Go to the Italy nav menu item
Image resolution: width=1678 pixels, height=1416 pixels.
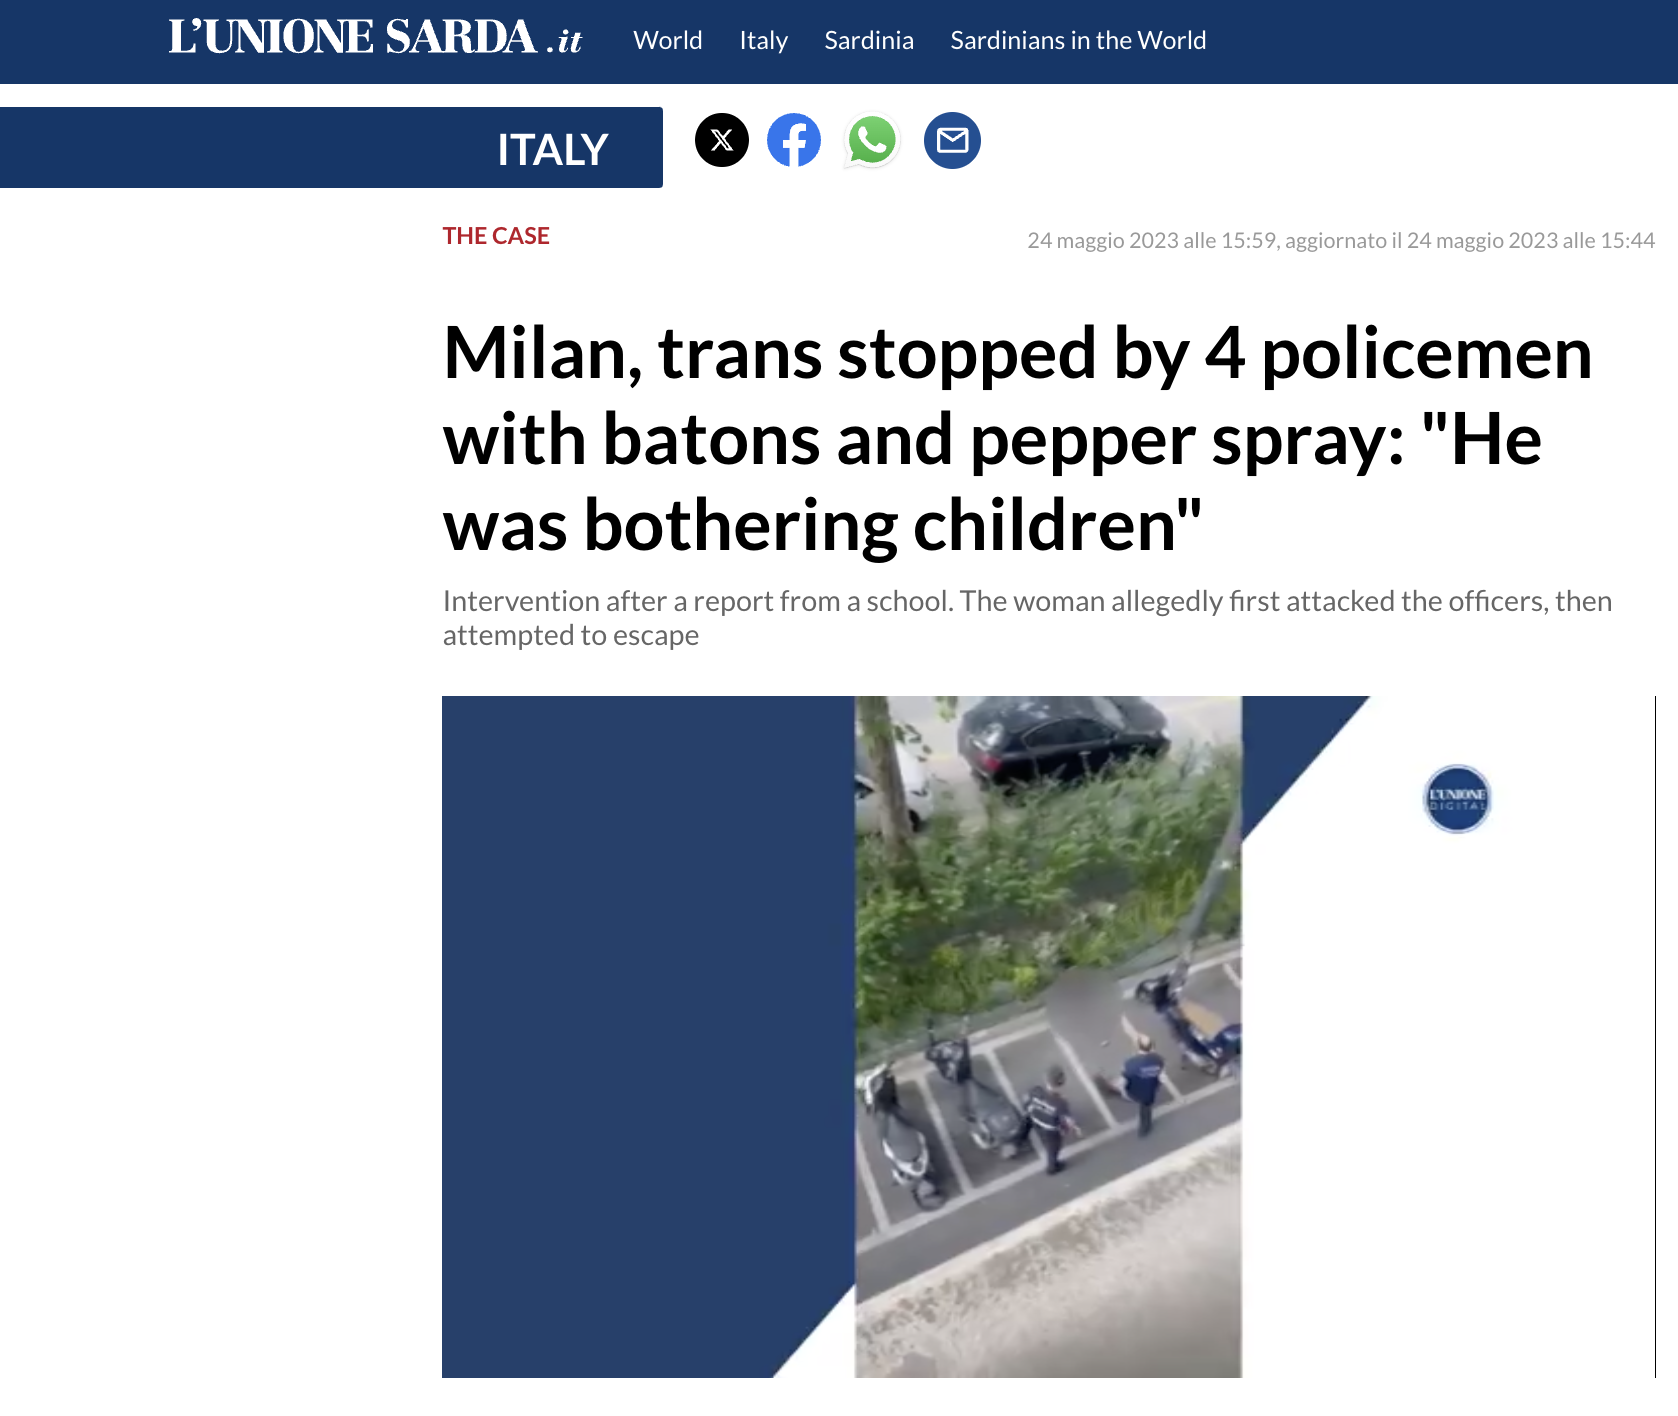point(763,40)
